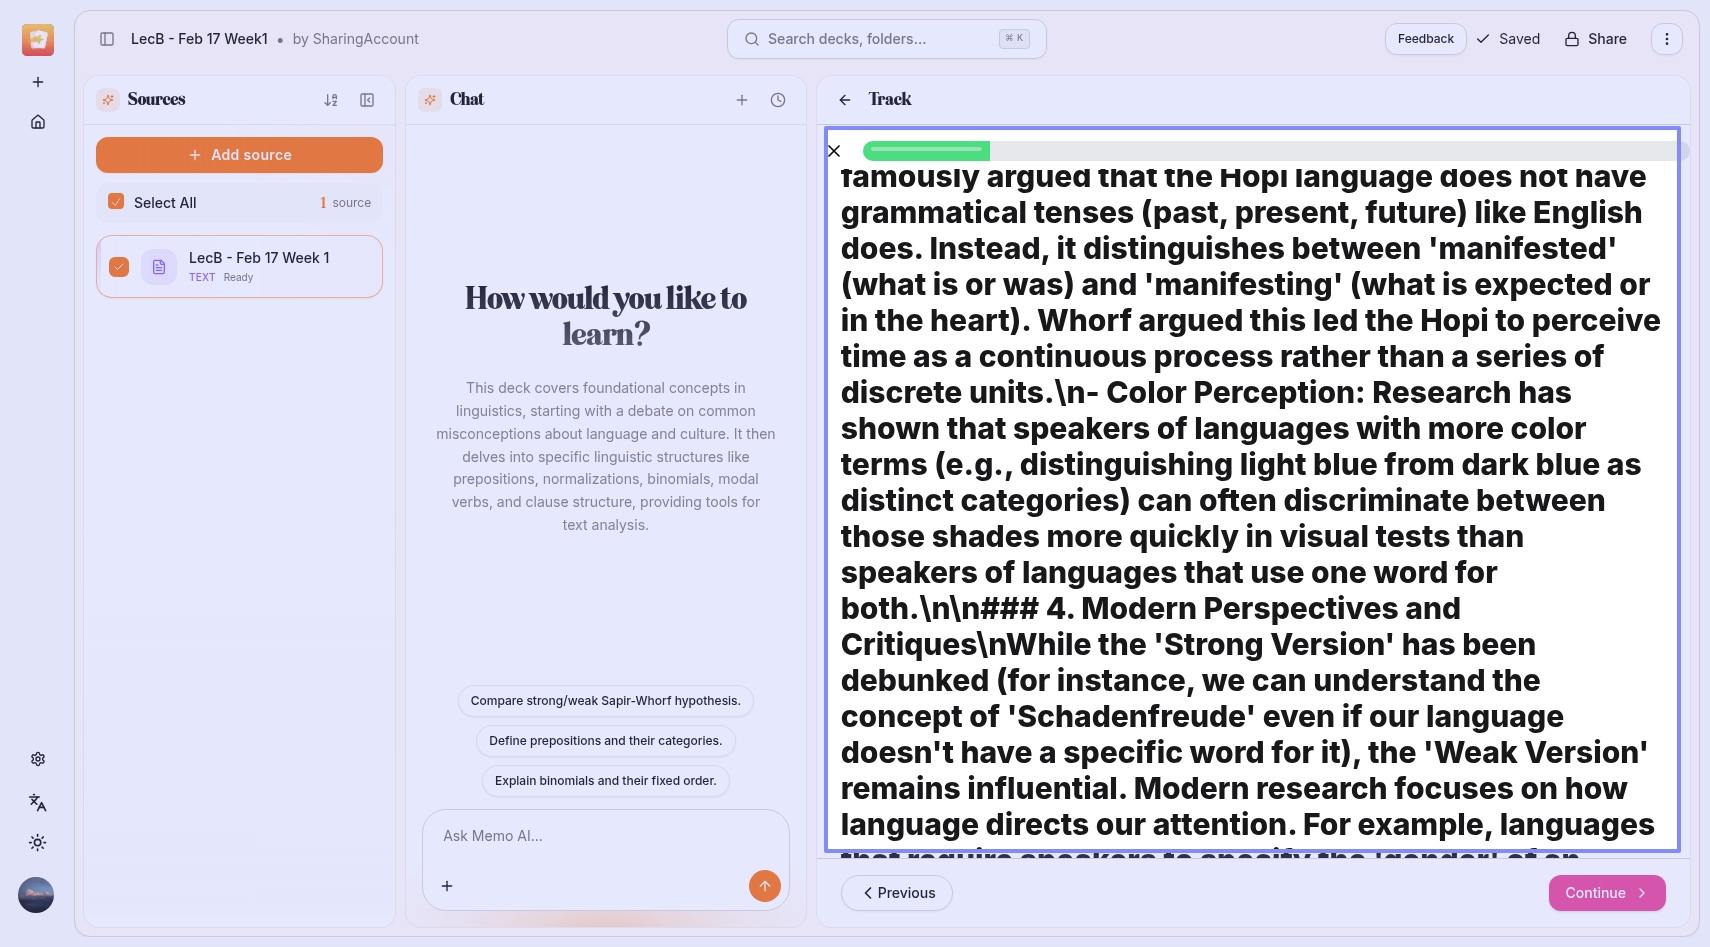
Task: Toggle the light/dark theme sun icon
Action: [38, 843]
